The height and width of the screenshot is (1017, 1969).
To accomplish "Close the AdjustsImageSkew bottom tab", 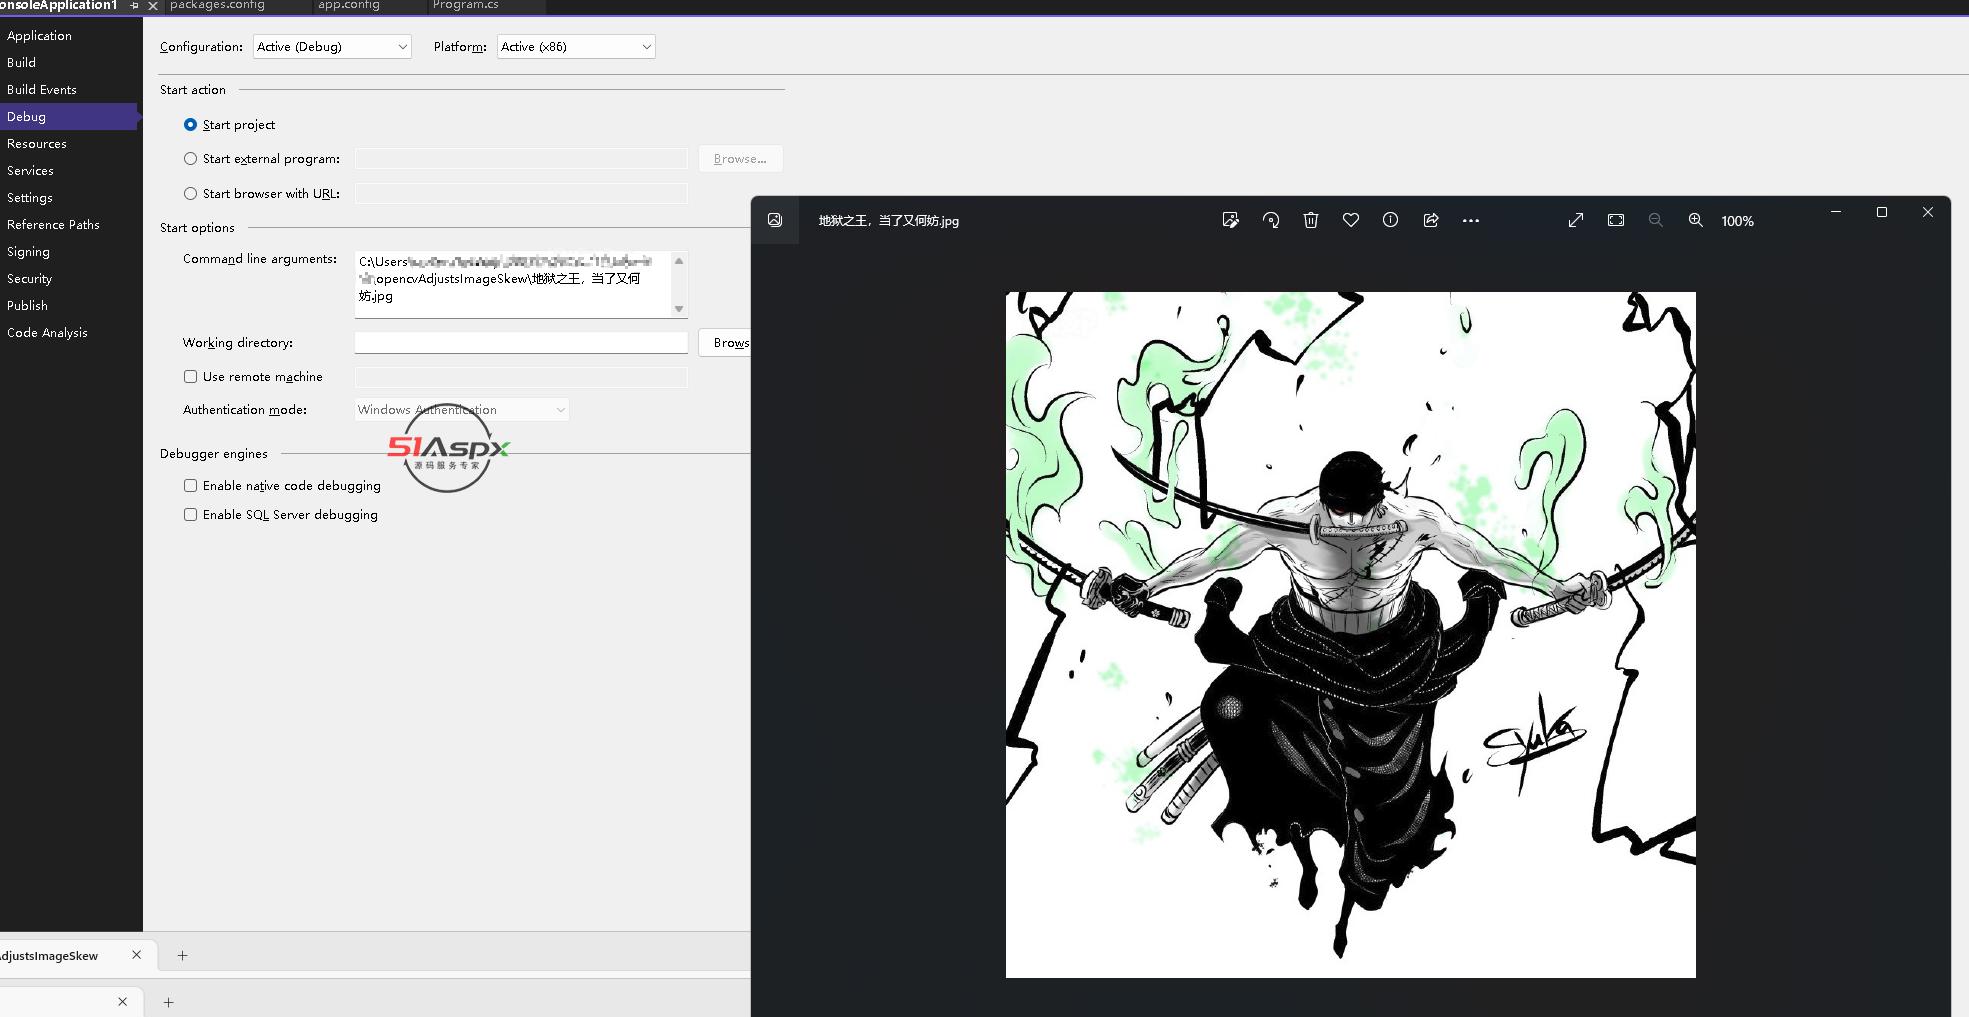I will (x=137, y=955).
